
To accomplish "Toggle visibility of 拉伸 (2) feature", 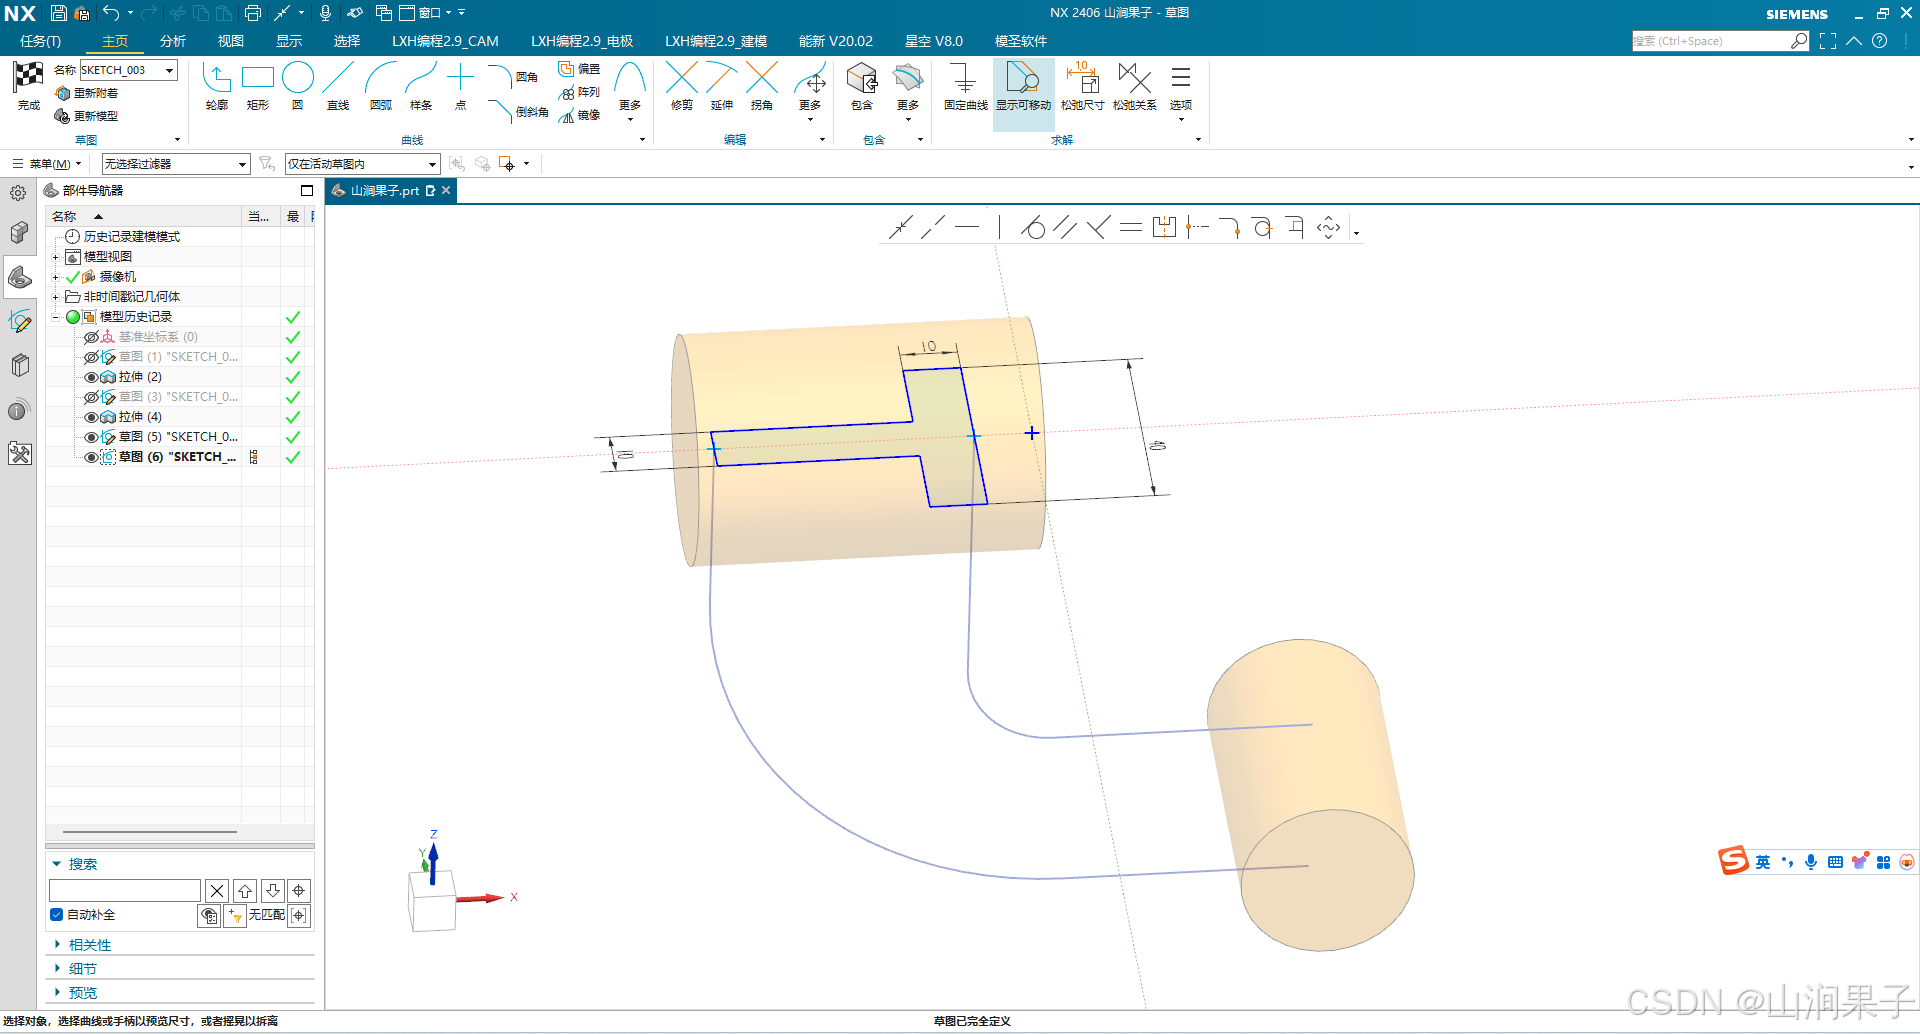I will click(91, 377).
